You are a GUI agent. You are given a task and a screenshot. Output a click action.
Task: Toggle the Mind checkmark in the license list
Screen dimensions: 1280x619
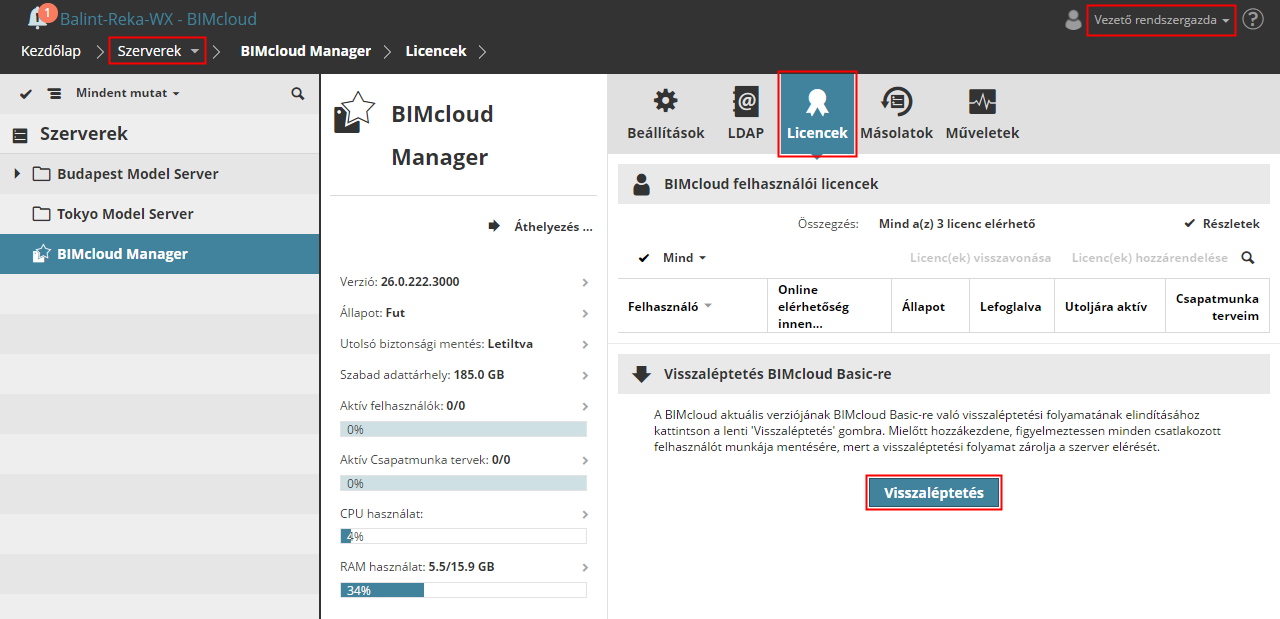point(645,258)
